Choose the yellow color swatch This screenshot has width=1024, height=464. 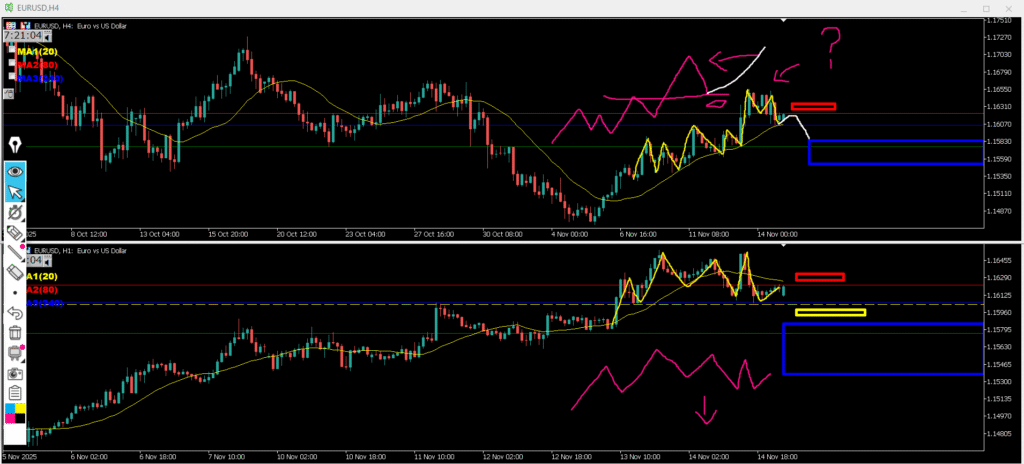point(20,408)
